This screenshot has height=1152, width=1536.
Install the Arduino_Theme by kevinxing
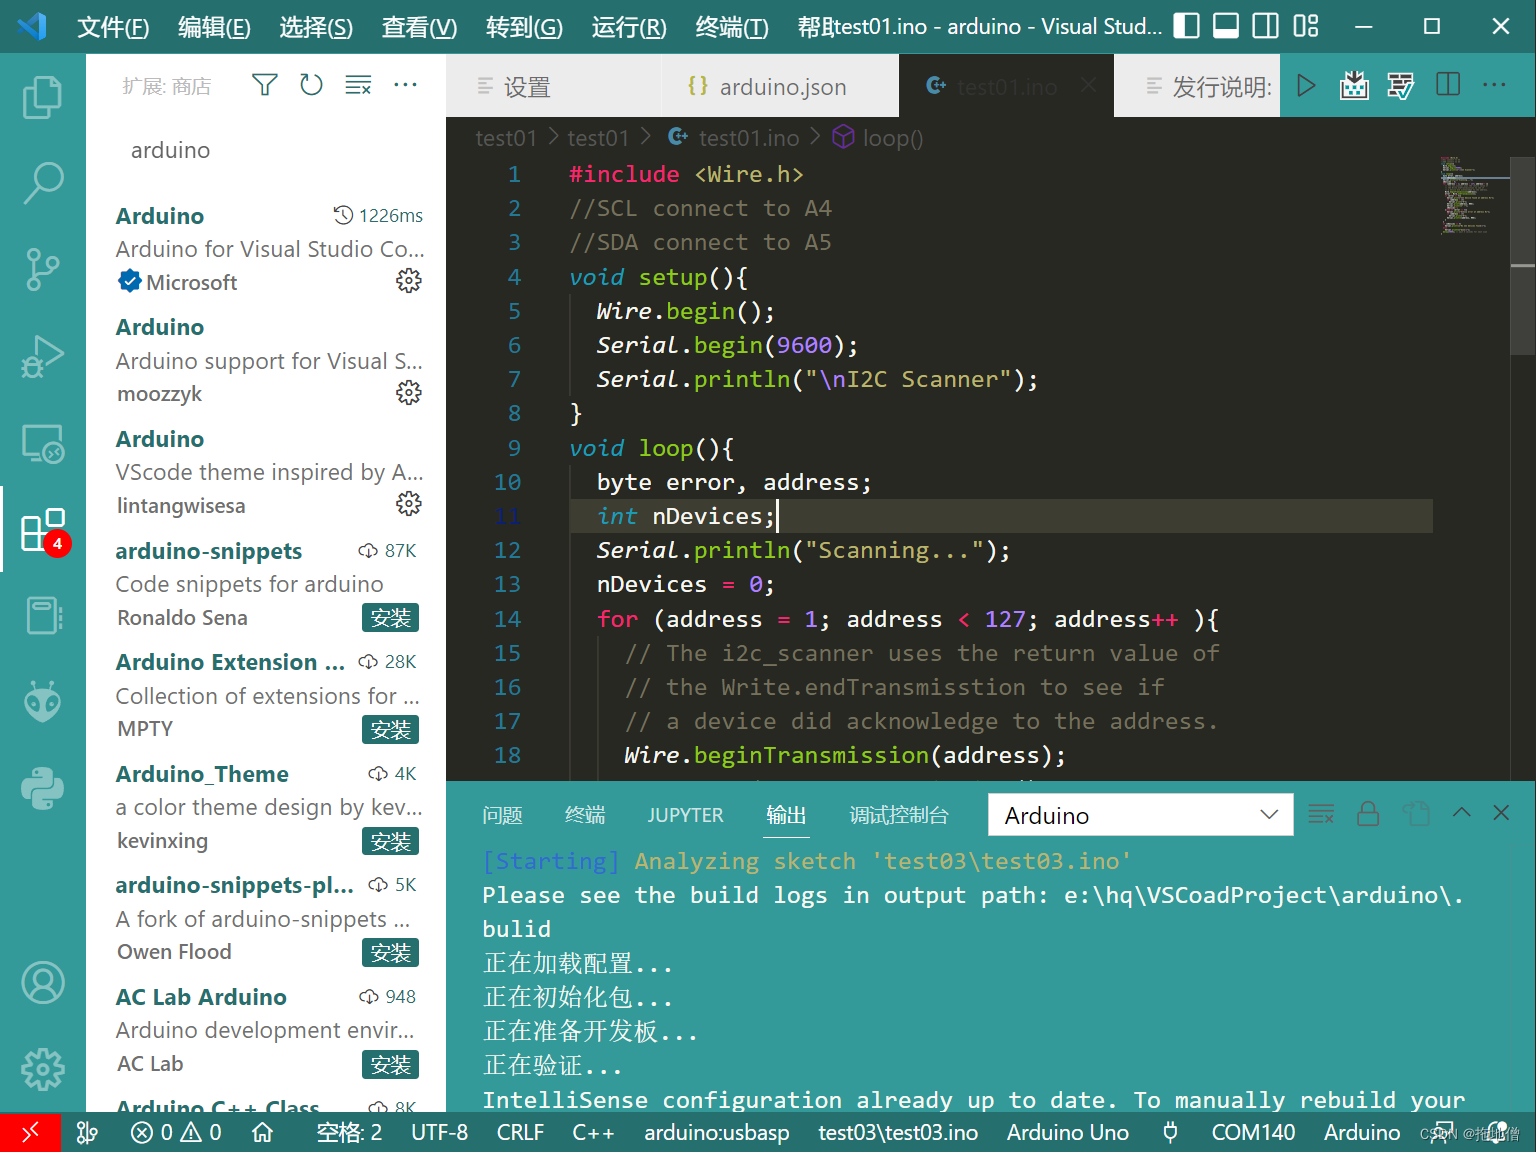coord(390,842)
